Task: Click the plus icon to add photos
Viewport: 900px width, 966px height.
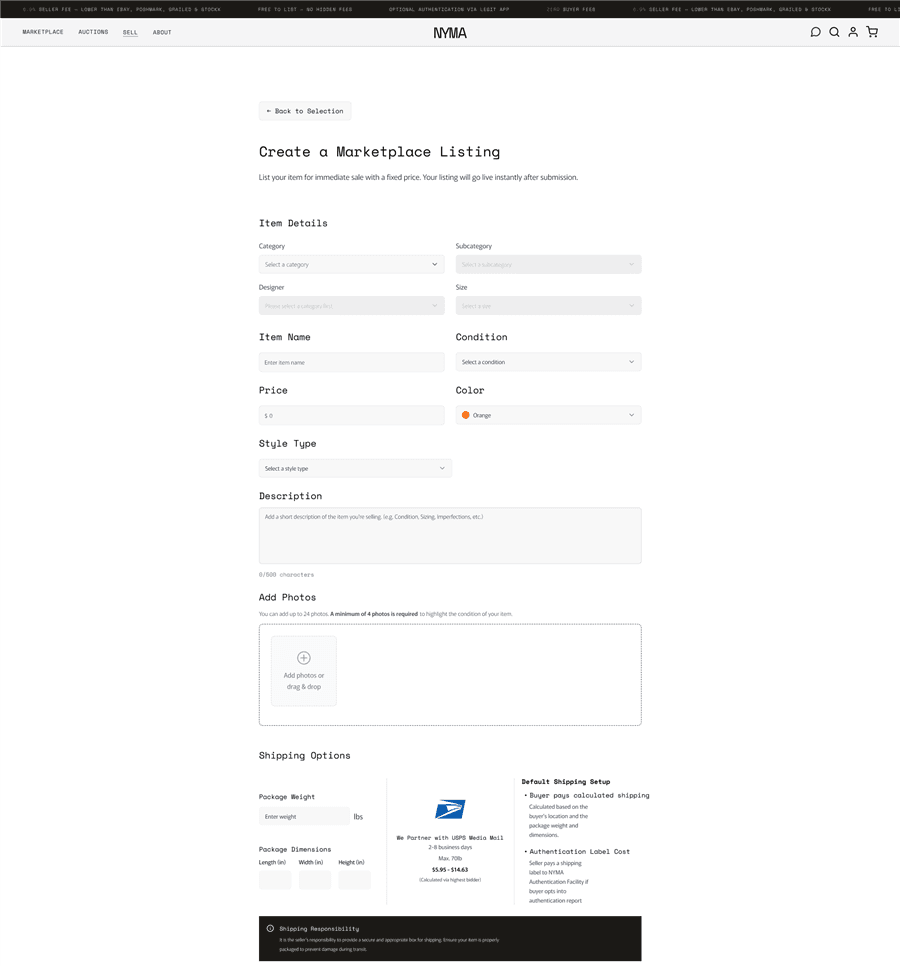Action: click(x=304, y=657)
